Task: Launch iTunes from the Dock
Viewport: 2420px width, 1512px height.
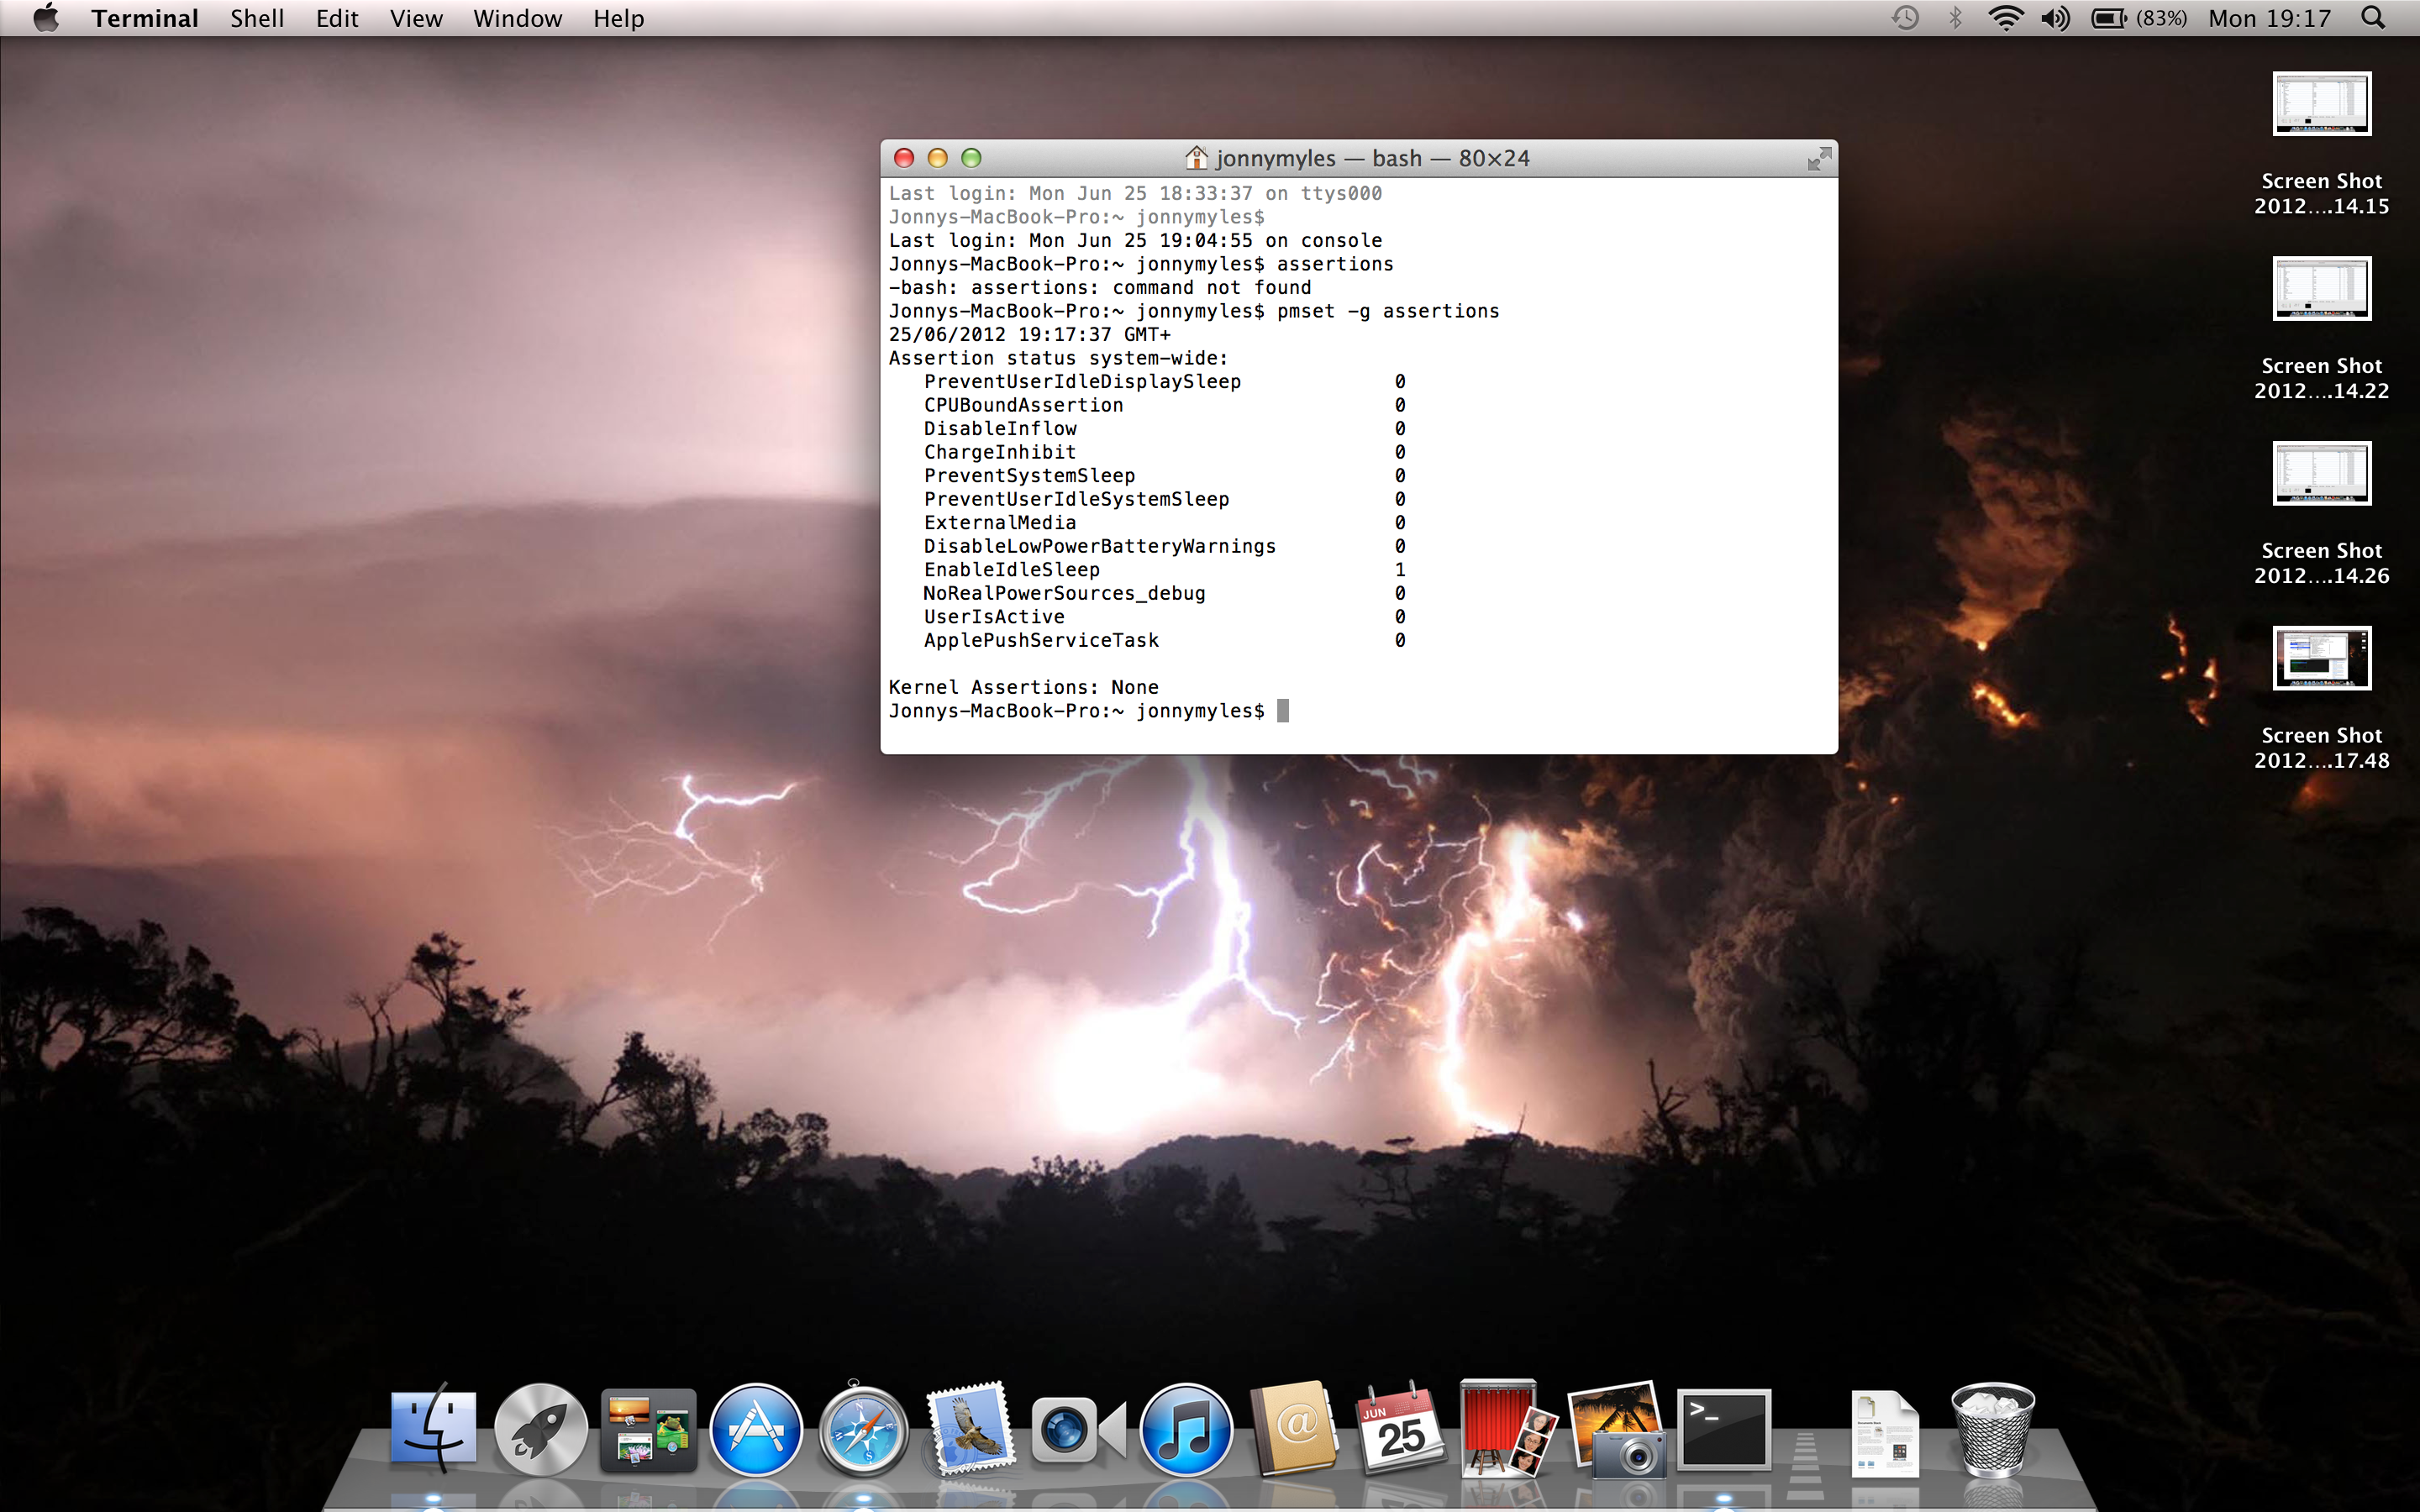Action: coord(1186,1430)
